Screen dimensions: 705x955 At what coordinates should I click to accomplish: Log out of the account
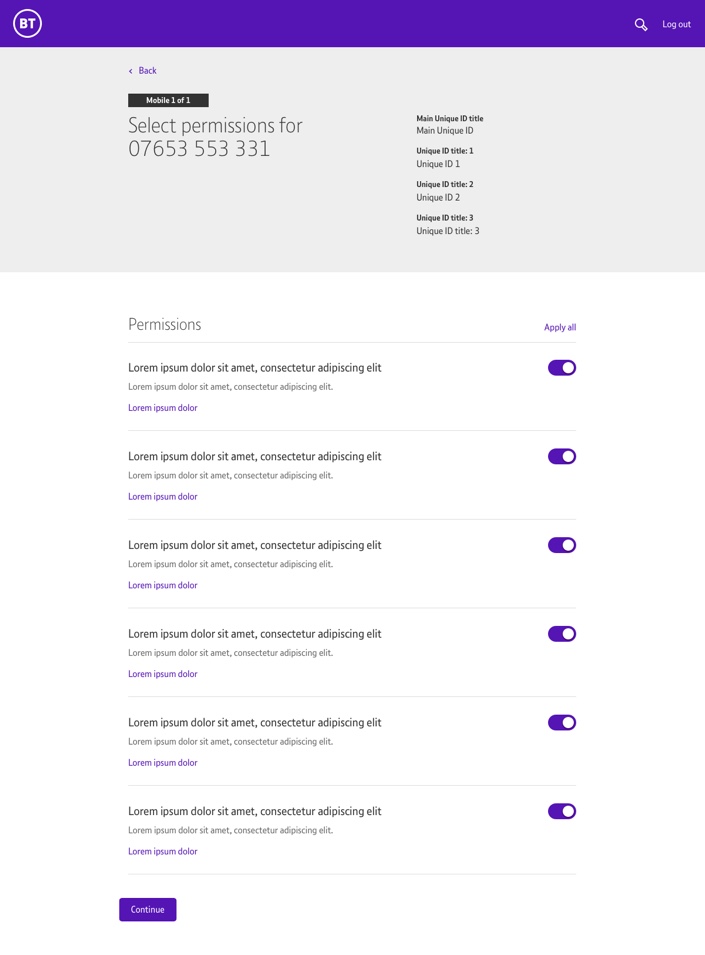(676, 24)
